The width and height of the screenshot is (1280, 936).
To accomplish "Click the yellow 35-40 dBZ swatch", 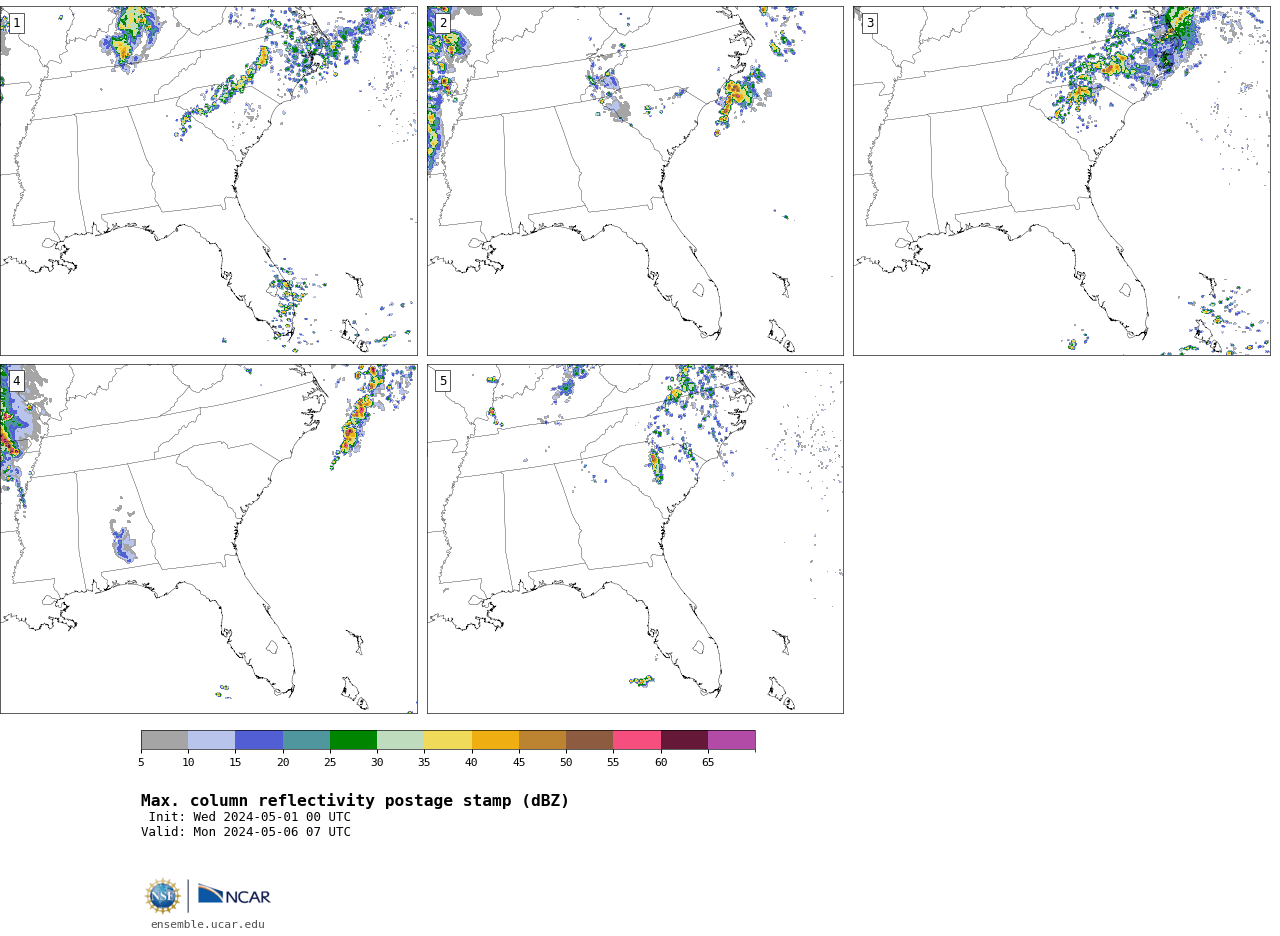I will point(448,740).
